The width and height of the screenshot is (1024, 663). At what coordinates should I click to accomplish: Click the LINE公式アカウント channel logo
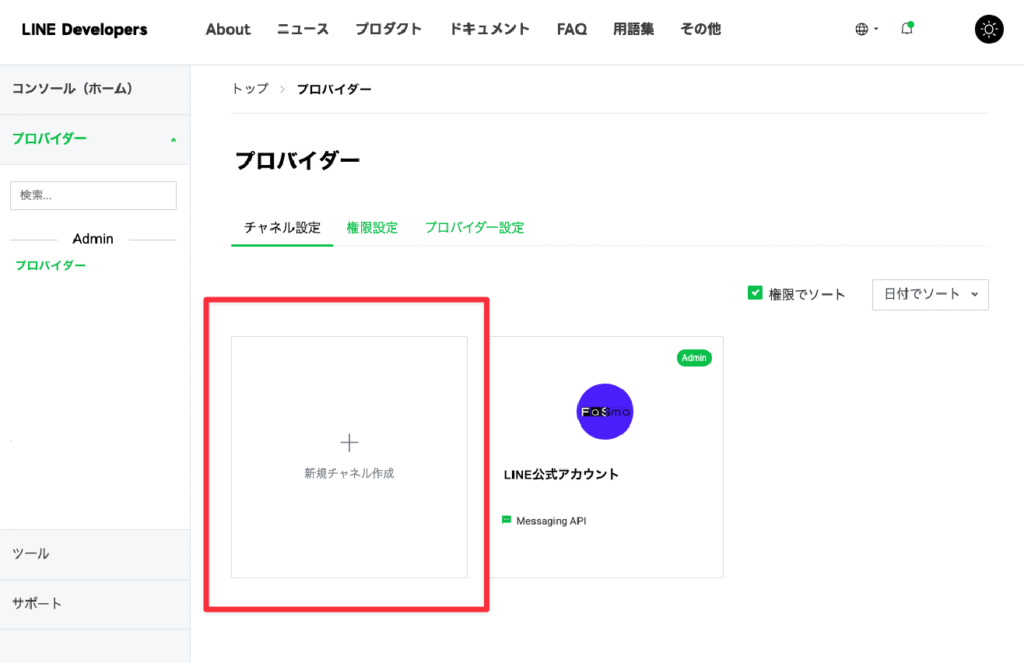pos(605,411)
